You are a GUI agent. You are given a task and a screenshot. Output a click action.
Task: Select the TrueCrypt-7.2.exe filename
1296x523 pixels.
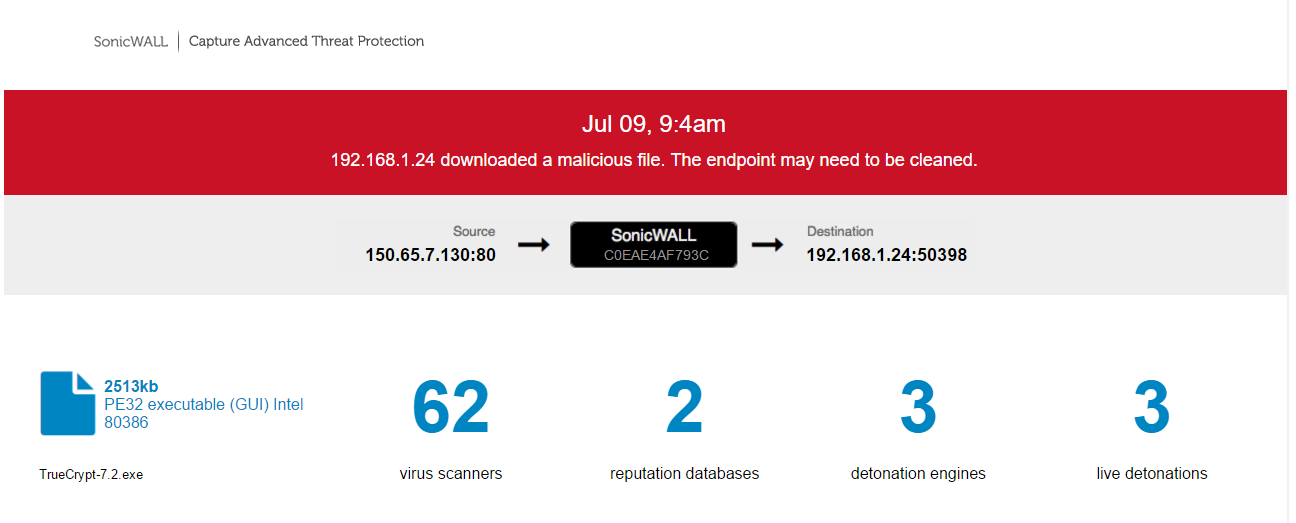tap(91, 475)
